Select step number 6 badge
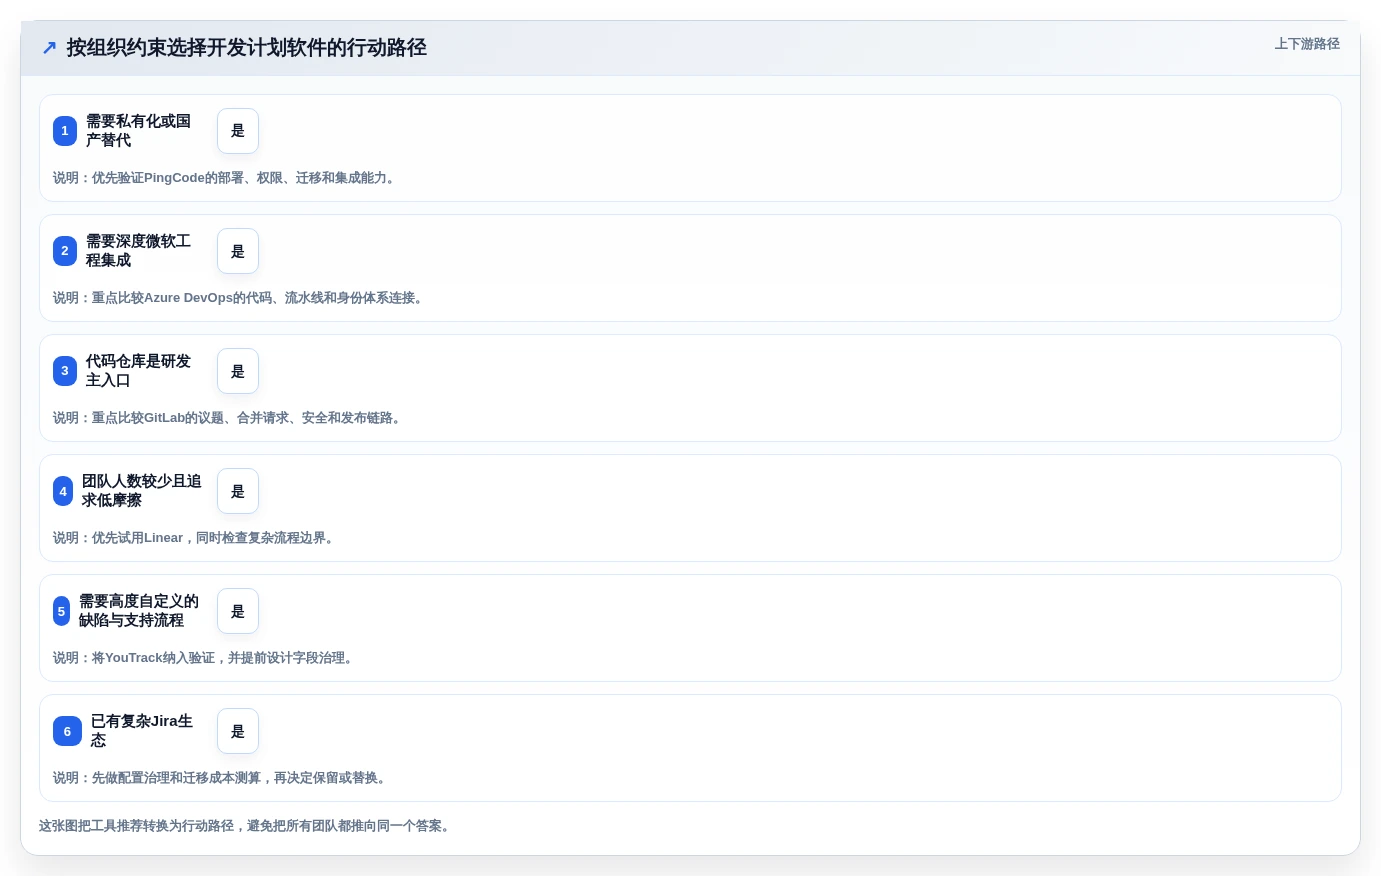 [67, 731]
